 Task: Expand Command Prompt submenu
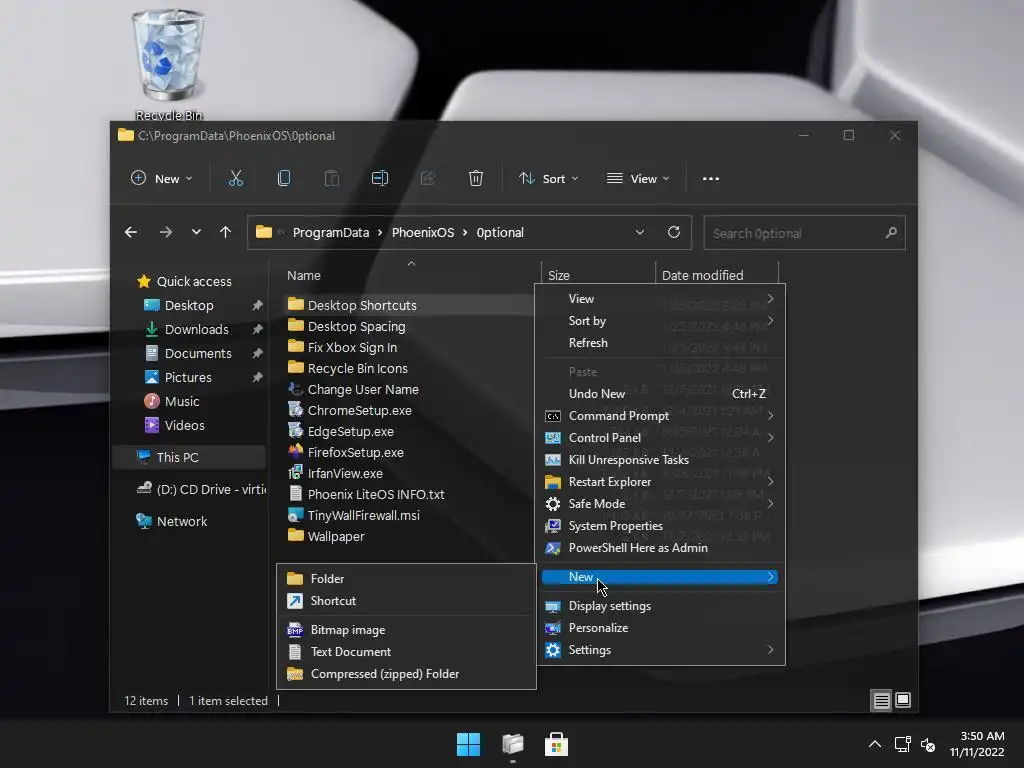tap(660, 415)
